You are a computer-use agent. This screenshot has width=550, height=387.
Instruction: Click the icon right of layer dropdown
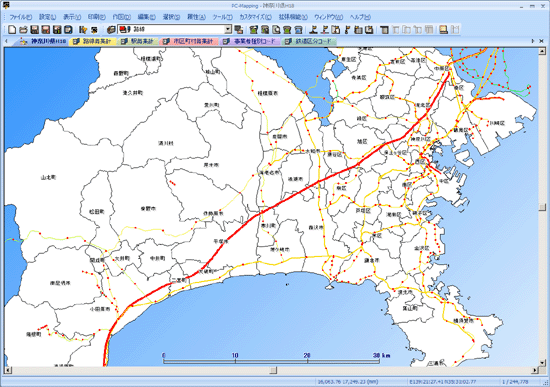239,29
